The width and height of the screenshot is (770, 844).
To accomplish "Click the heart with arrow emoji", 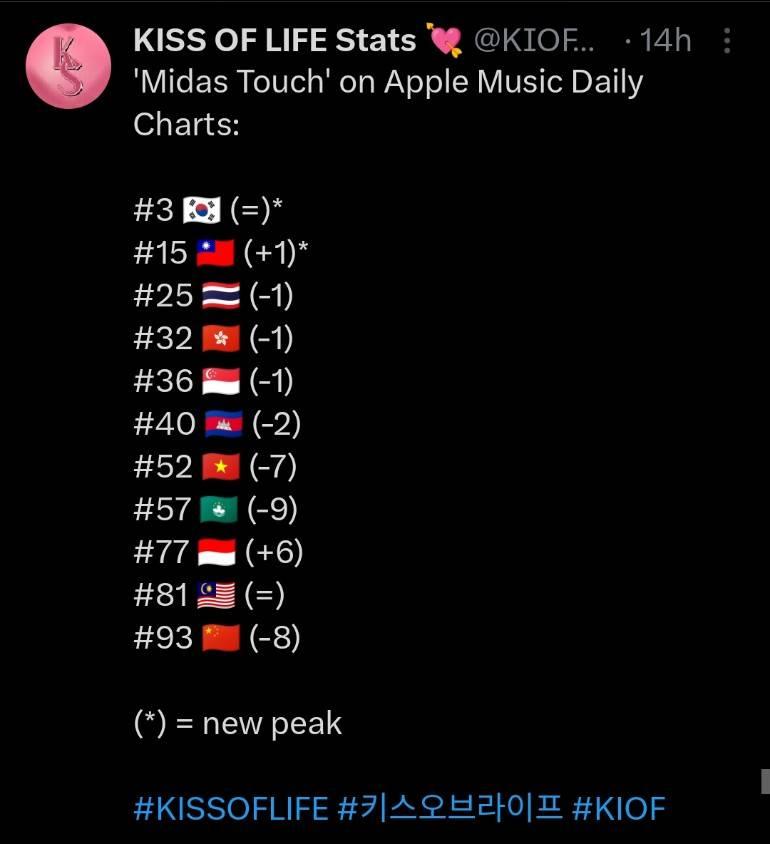I will (444, 39).
